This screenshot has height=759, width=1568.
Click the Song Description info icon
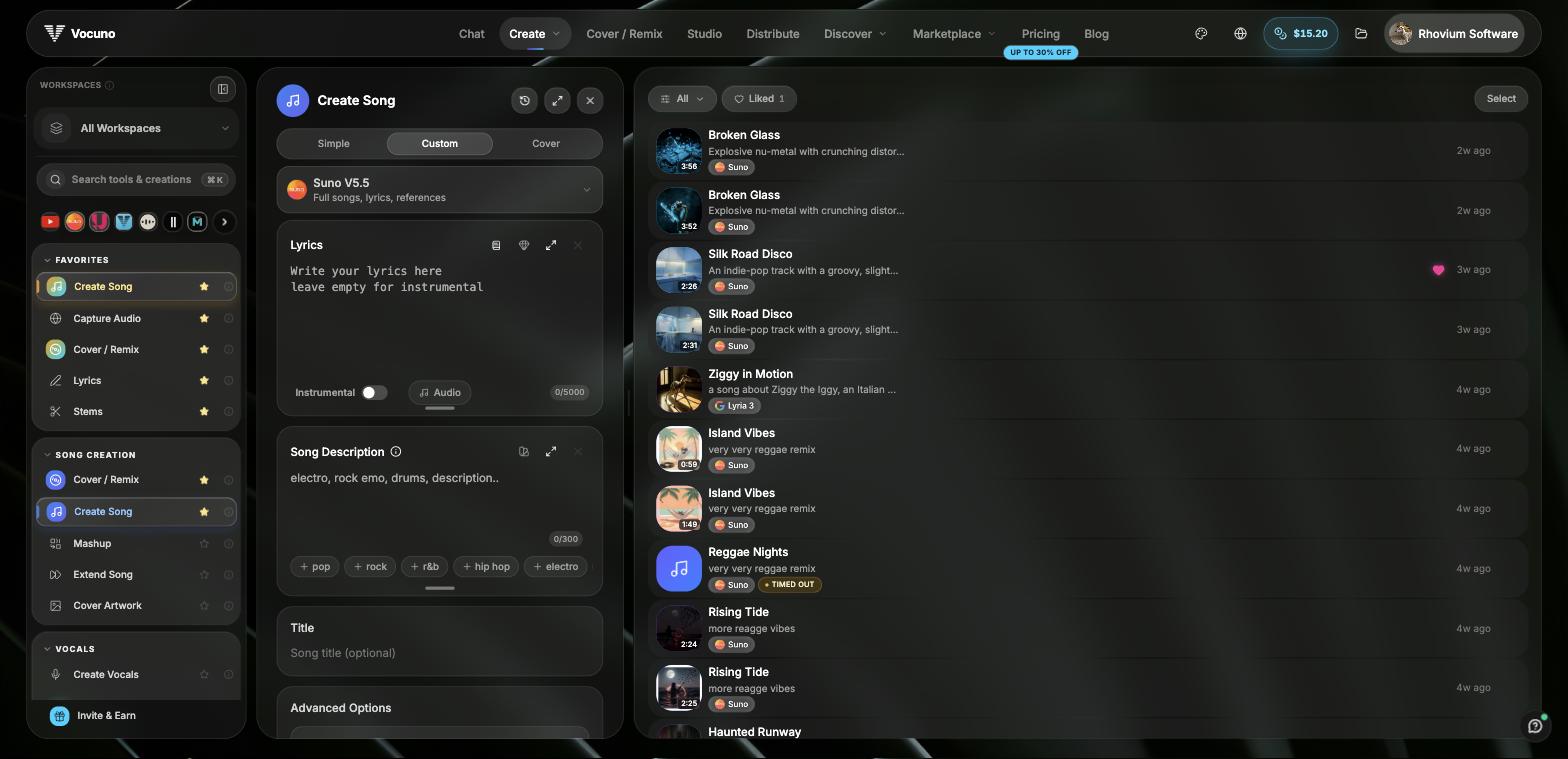click(396, 452)
